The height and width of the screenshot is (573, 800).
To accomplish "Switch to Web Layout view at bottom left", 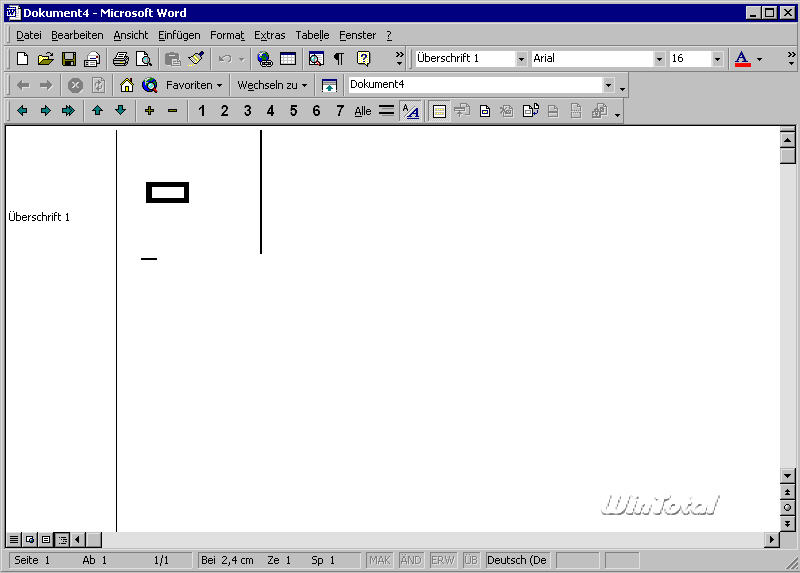I will click(30, 539).
